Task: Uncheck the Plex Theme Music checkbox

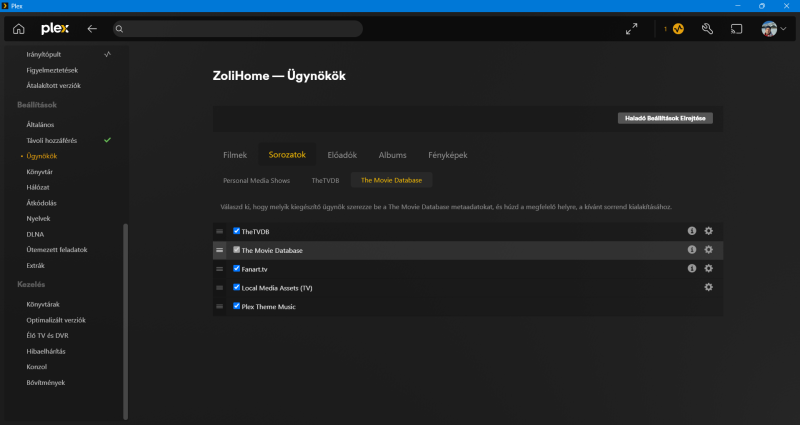Action: 236,306
